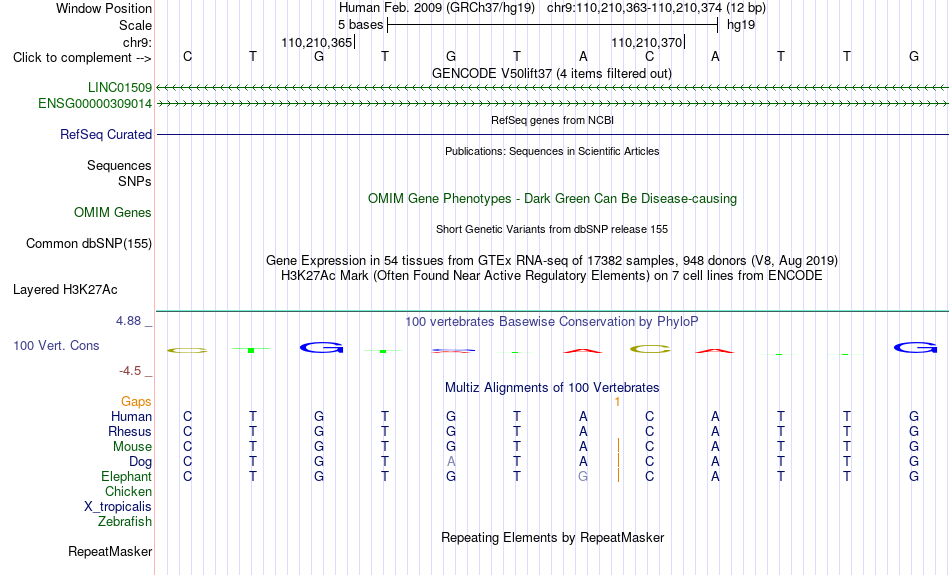Open the OMIM Gene Phenotypes track title
950x575 pixels.
point(552,199)
